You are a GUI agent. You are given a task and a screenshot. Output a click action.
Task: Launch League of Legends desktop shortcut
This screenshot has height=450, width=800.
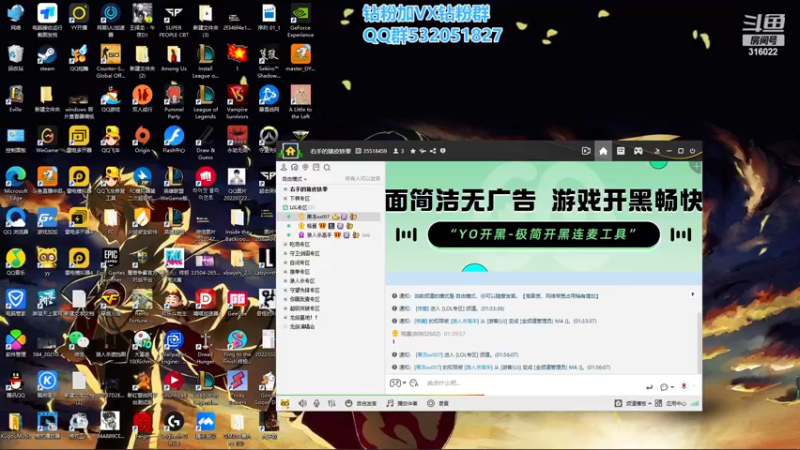pos(205,102)
